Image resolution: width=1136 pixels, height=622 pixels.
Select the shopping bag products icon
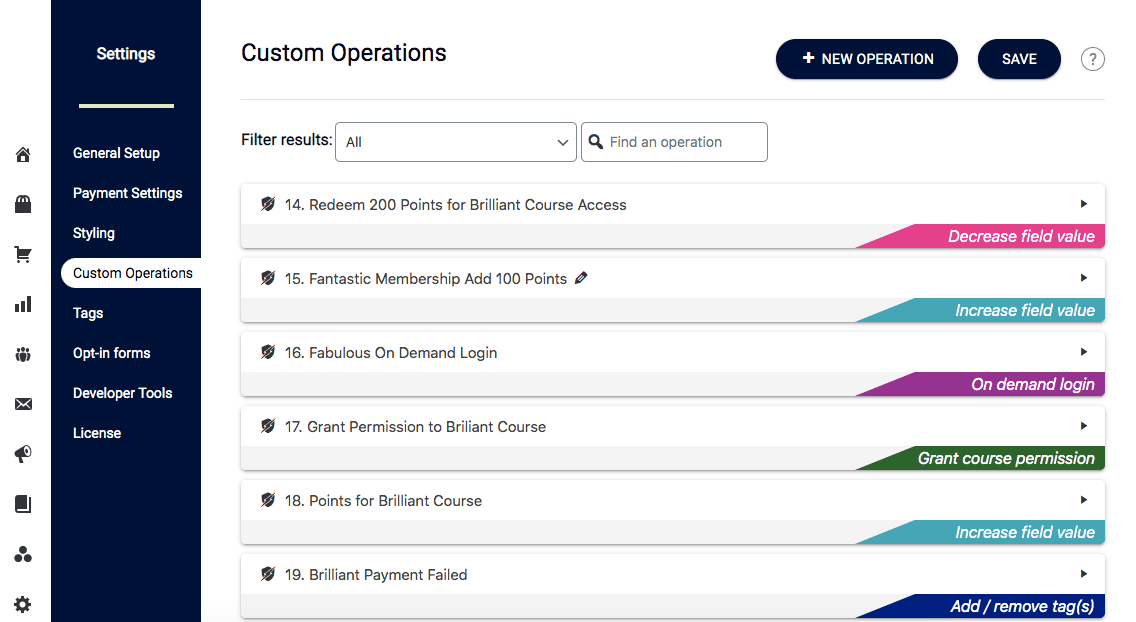tap(22, 204)
